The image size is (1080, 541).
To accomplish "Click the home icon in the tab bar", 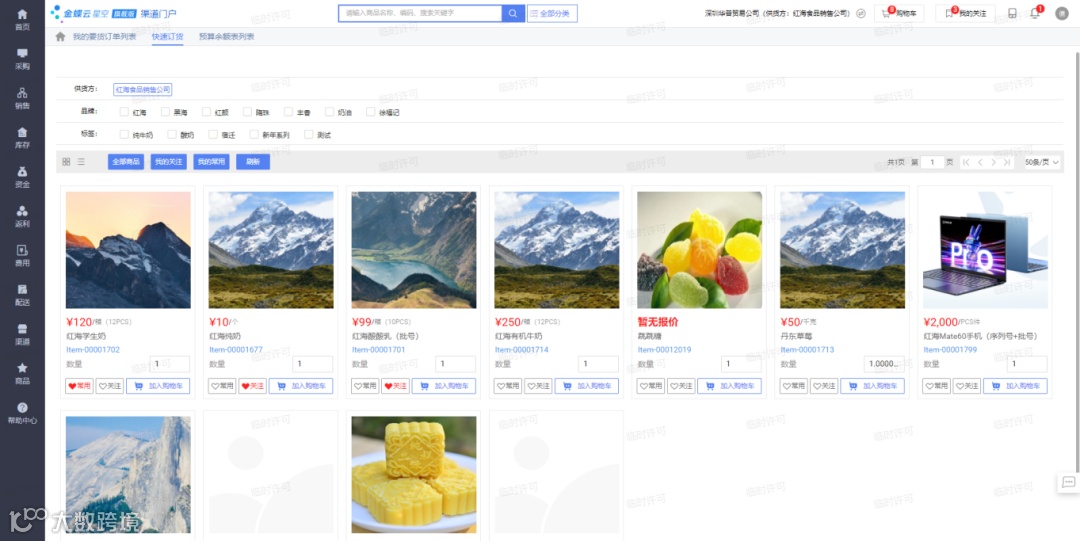I will [61, 37].
